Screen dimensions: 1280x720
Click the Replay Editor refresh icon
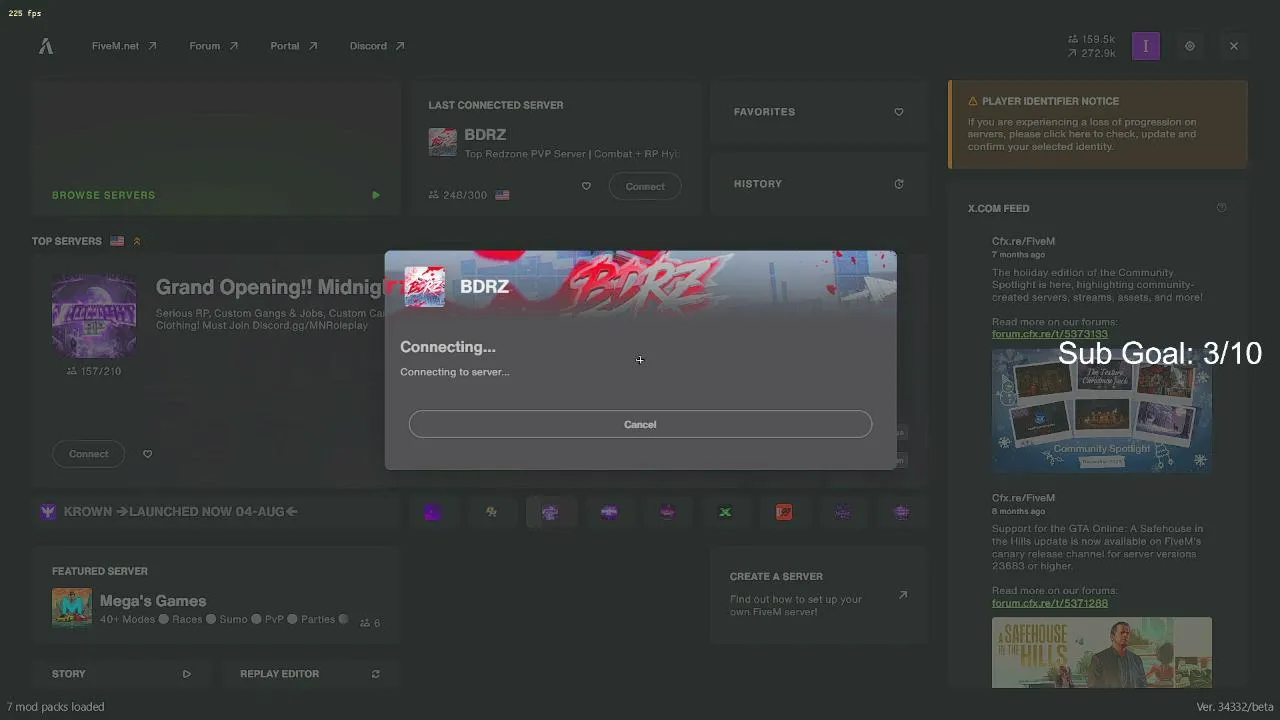(376, 674)
